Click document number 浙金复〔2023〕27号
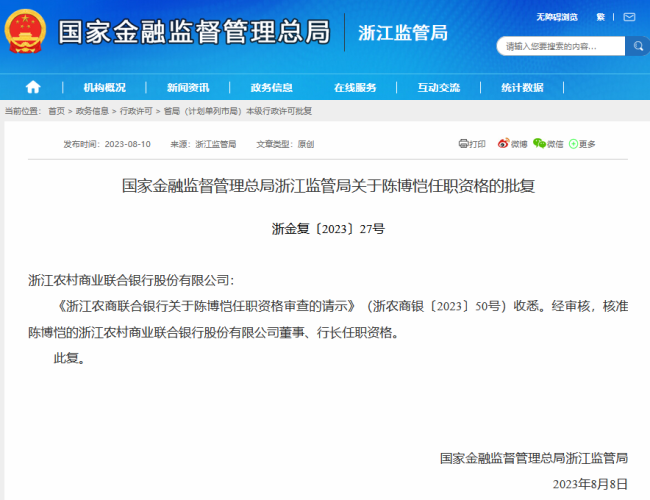 coord(328,229)
